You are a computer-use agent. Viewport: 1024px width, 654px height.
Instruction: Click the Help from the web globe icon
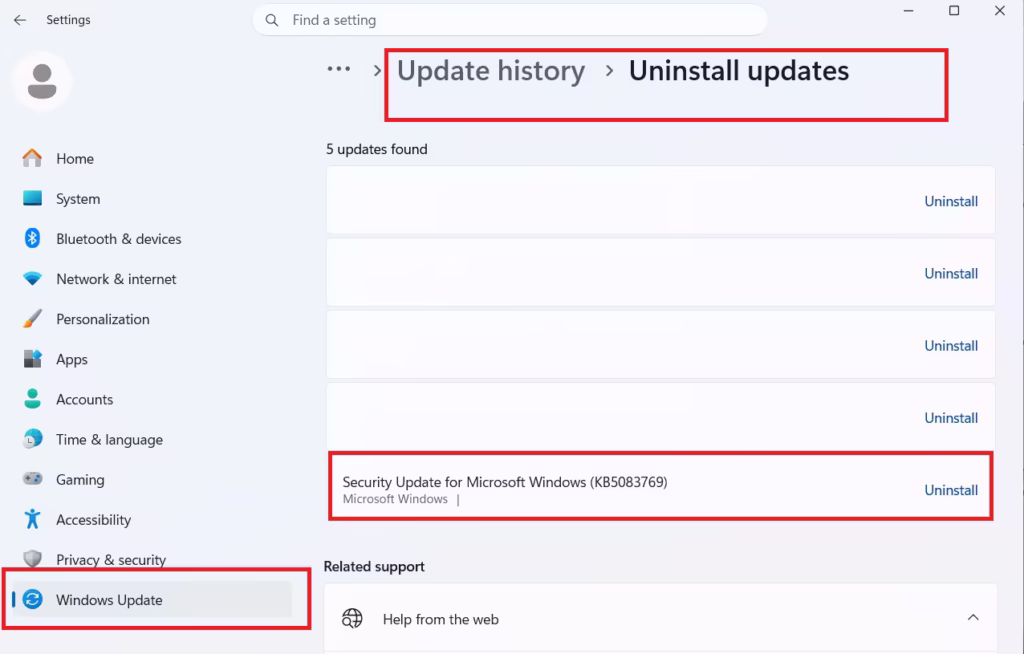point(352,618)
